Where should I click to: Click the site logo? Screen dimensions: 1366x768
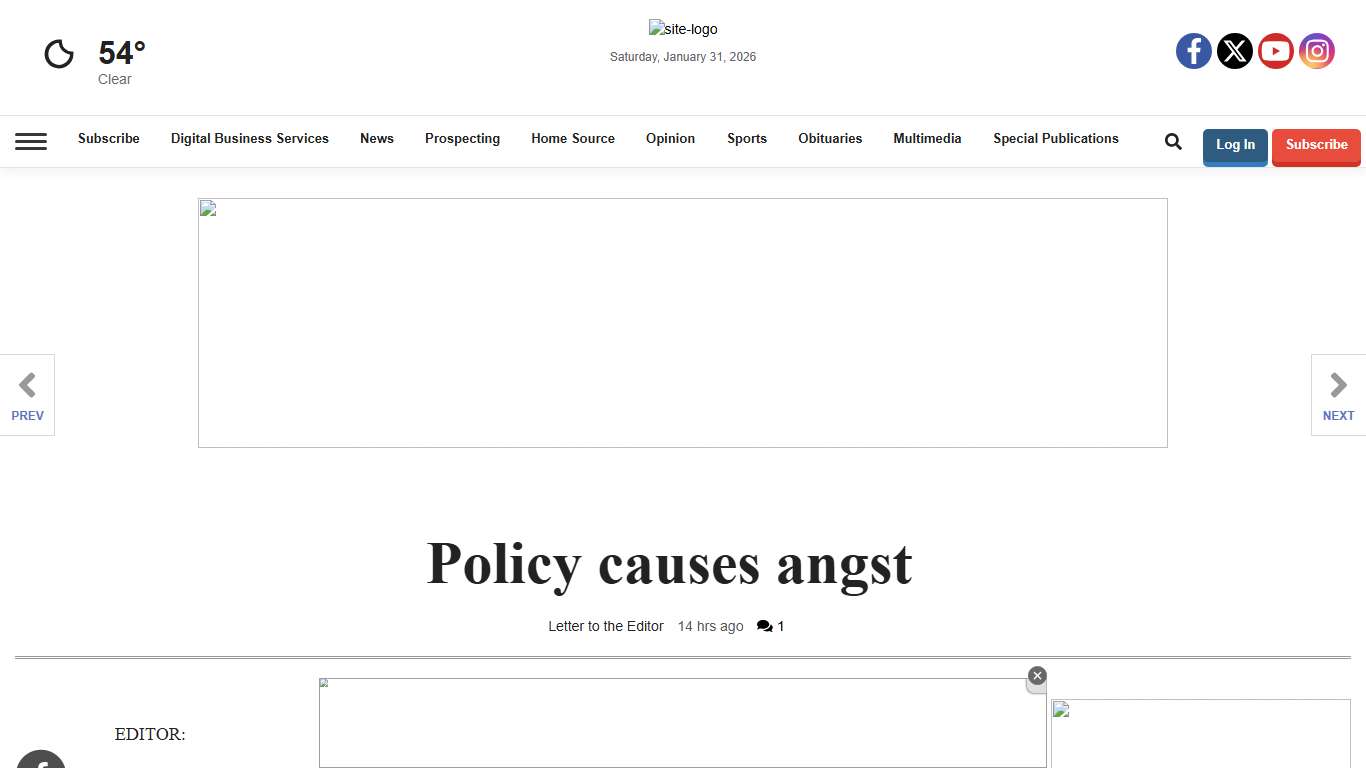coord(683,29)
